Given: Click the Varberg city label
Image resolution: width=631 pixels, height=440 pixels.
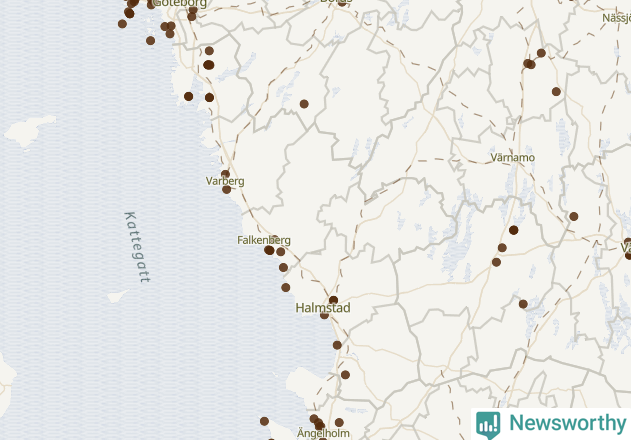Looking at the screenshot, I should 225,181.
